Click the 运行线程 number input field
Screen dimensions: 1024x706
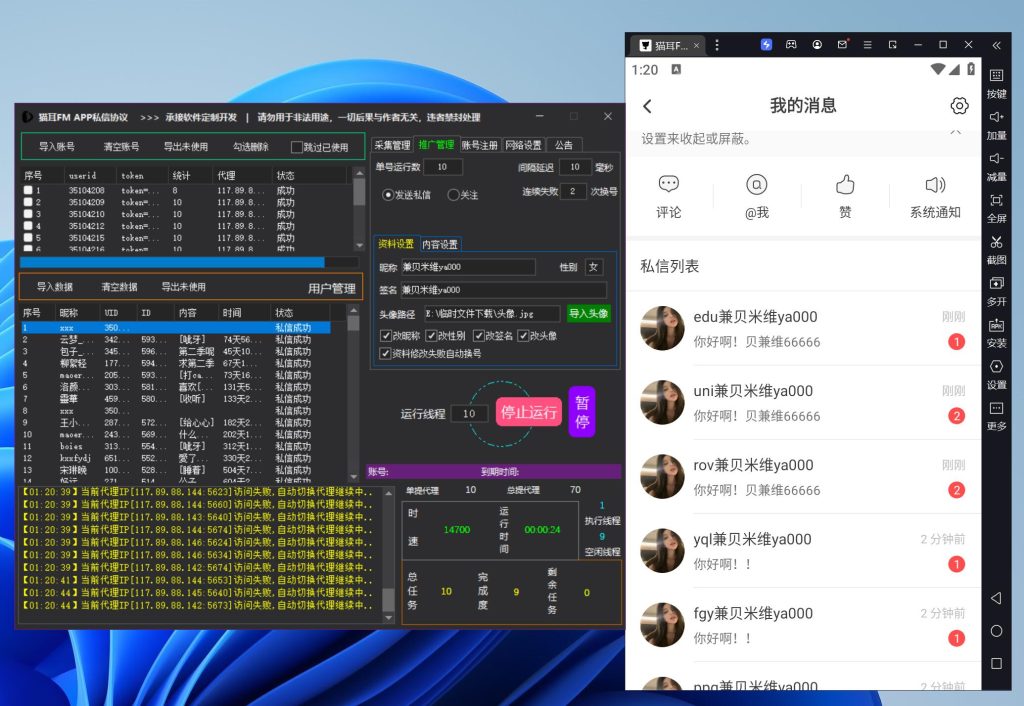point(469,414)
